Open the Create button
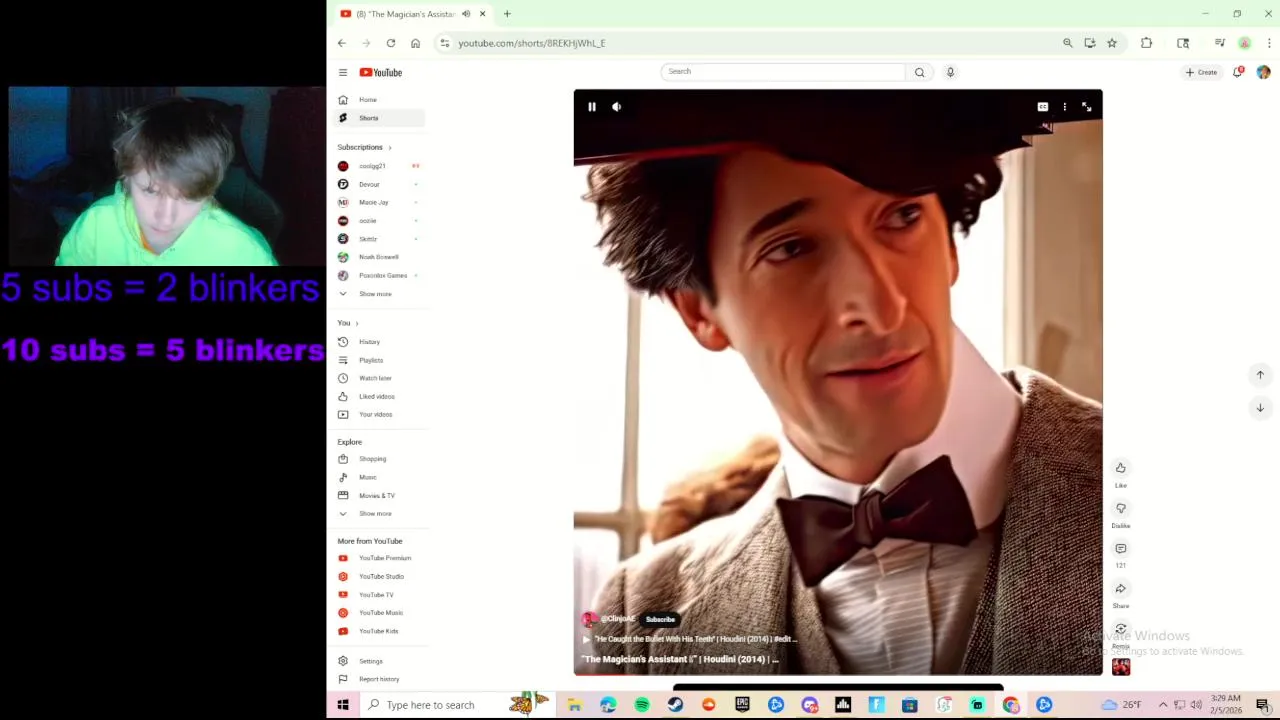Screen dimensions: 1280x720 pos(1201,72)
